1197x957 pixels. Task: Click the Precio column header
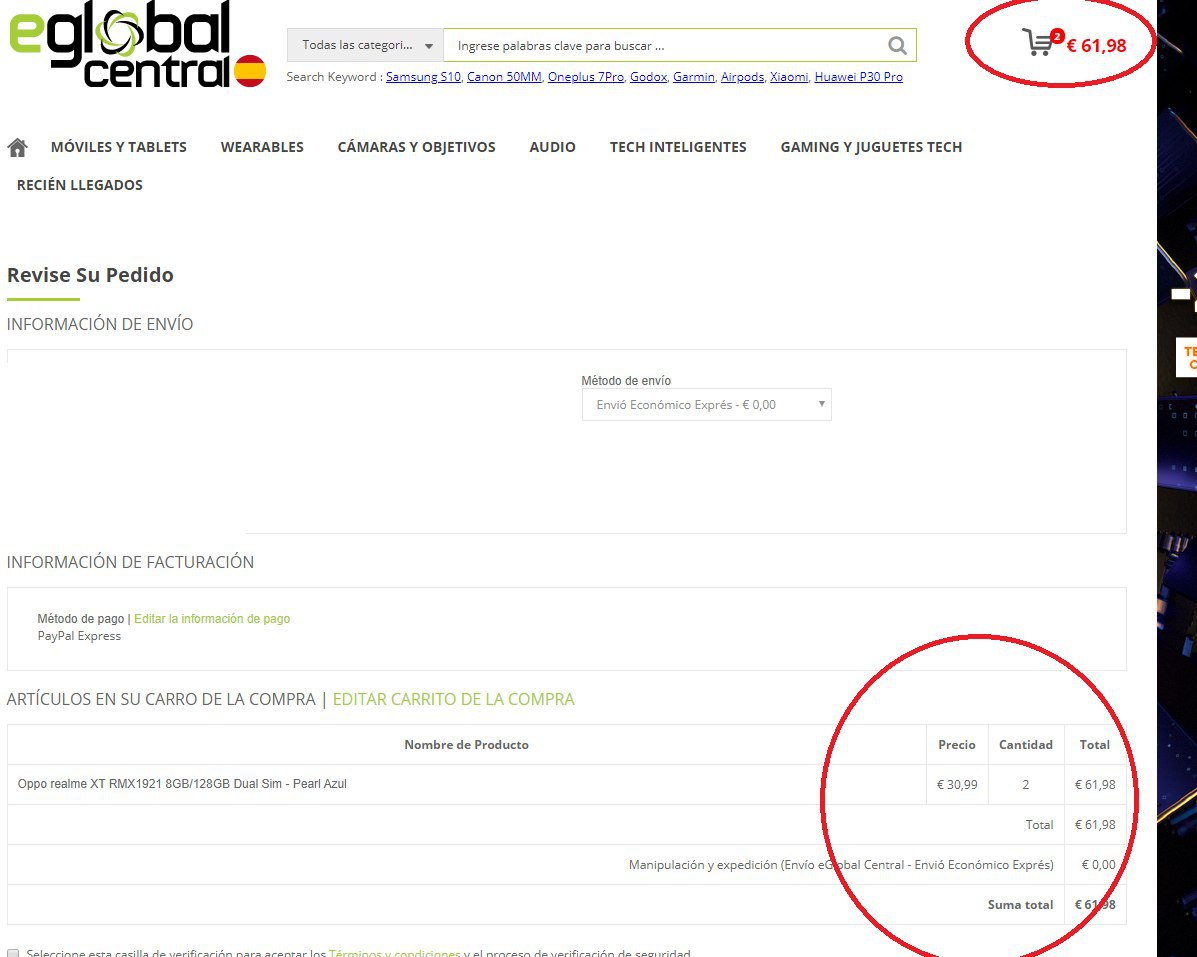pyautogui.click(x=957, y=745)
